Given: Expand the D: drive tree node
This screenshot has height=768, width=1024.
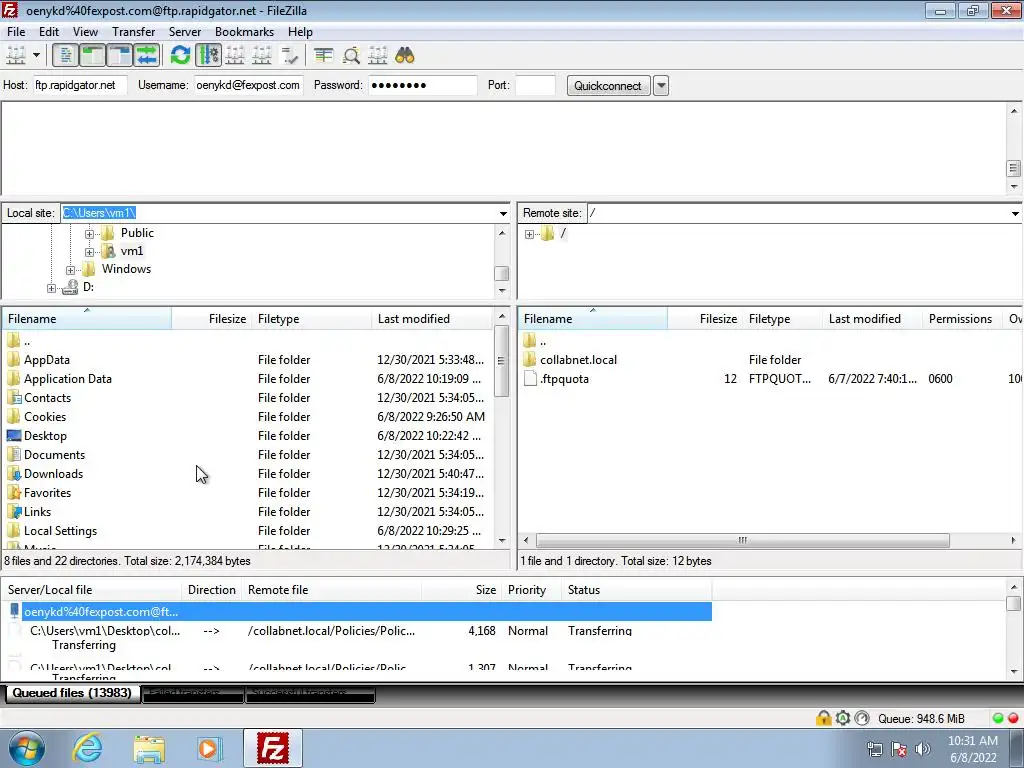Looking at the screenshot, I should [52, 288].
